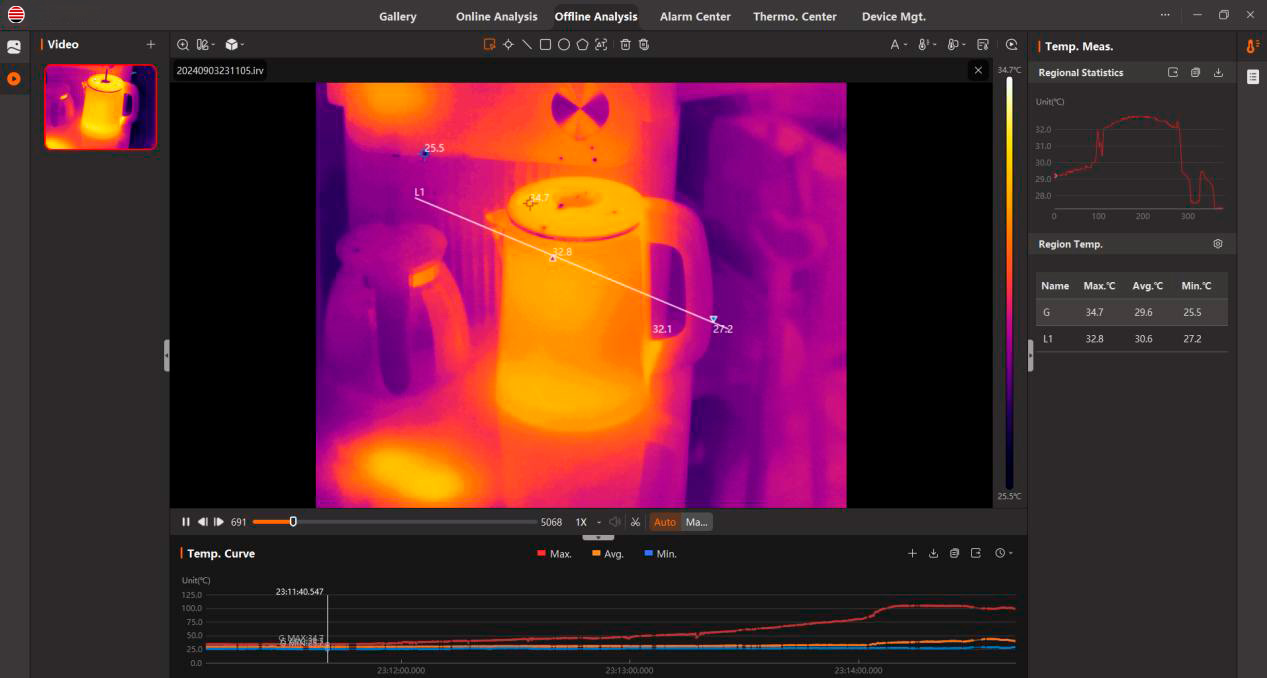
Task: Step back one frame
Action: 202,522
